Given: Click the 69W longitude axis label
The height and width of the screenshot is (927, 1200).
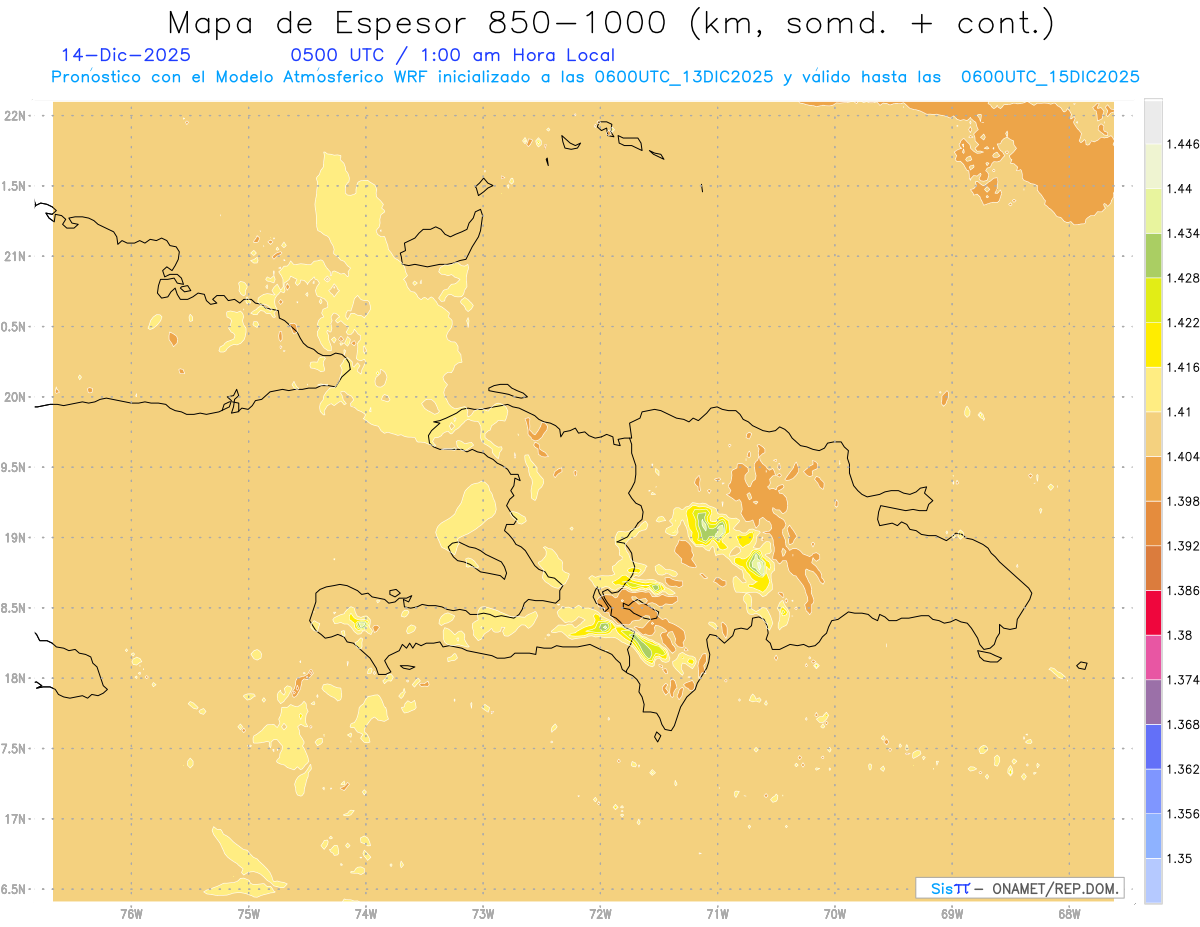Looking at the screenshot, I should coord(952,913).
